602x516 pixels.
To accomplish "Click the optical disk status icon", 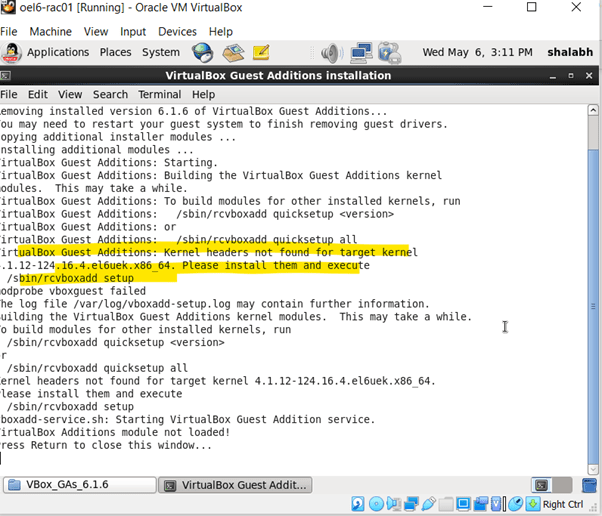I will pos(376,504).
